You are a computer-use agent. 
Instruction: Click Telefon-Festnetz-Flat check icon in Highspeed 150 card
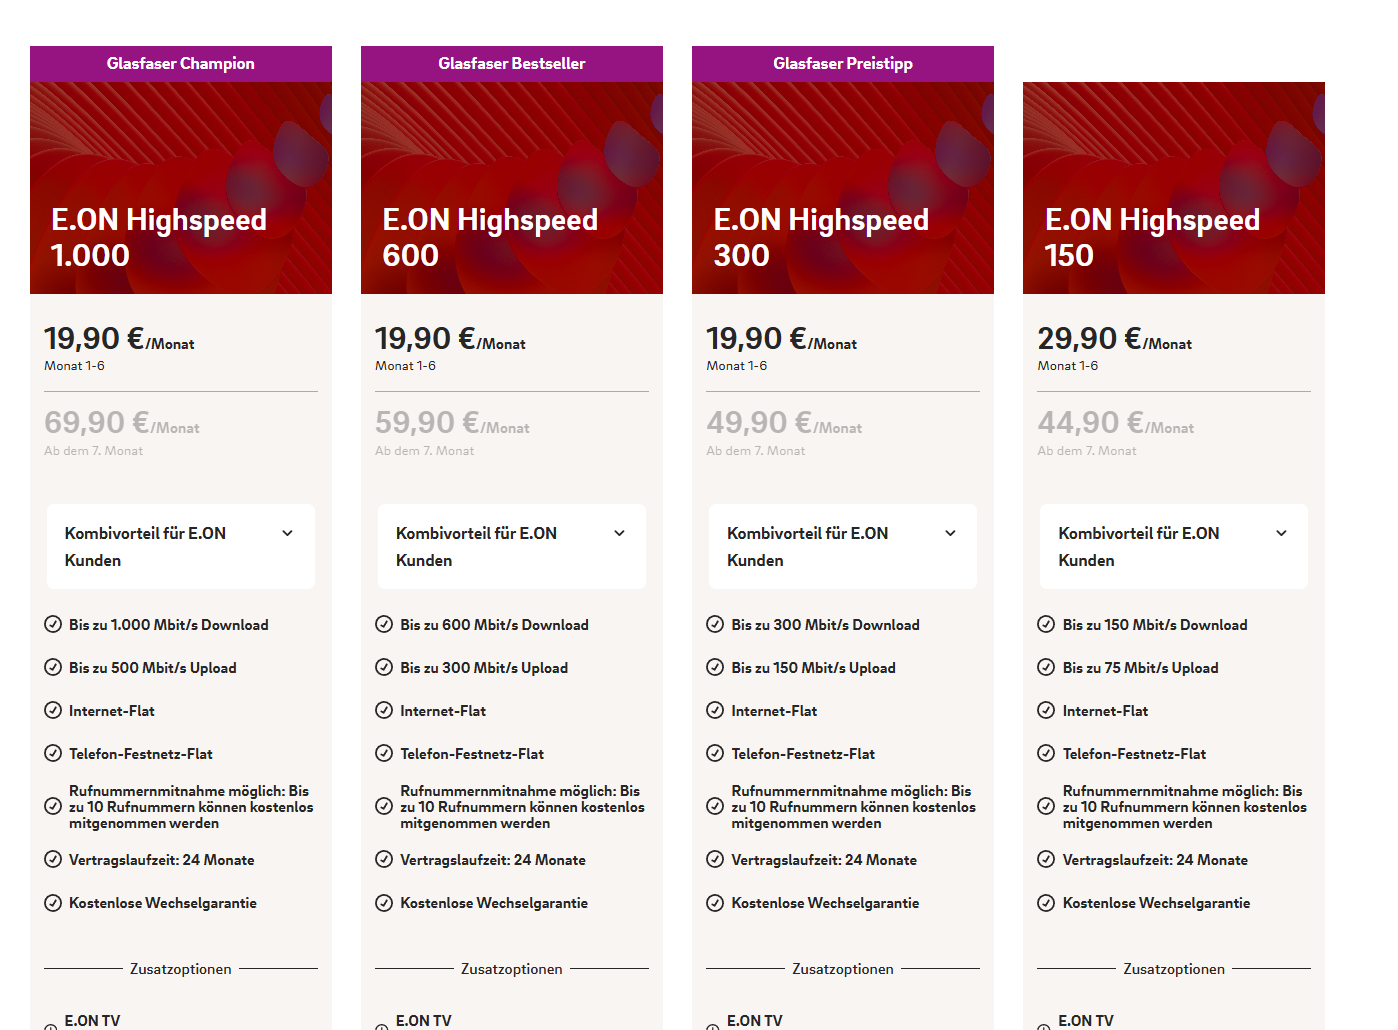(1046, 754)
